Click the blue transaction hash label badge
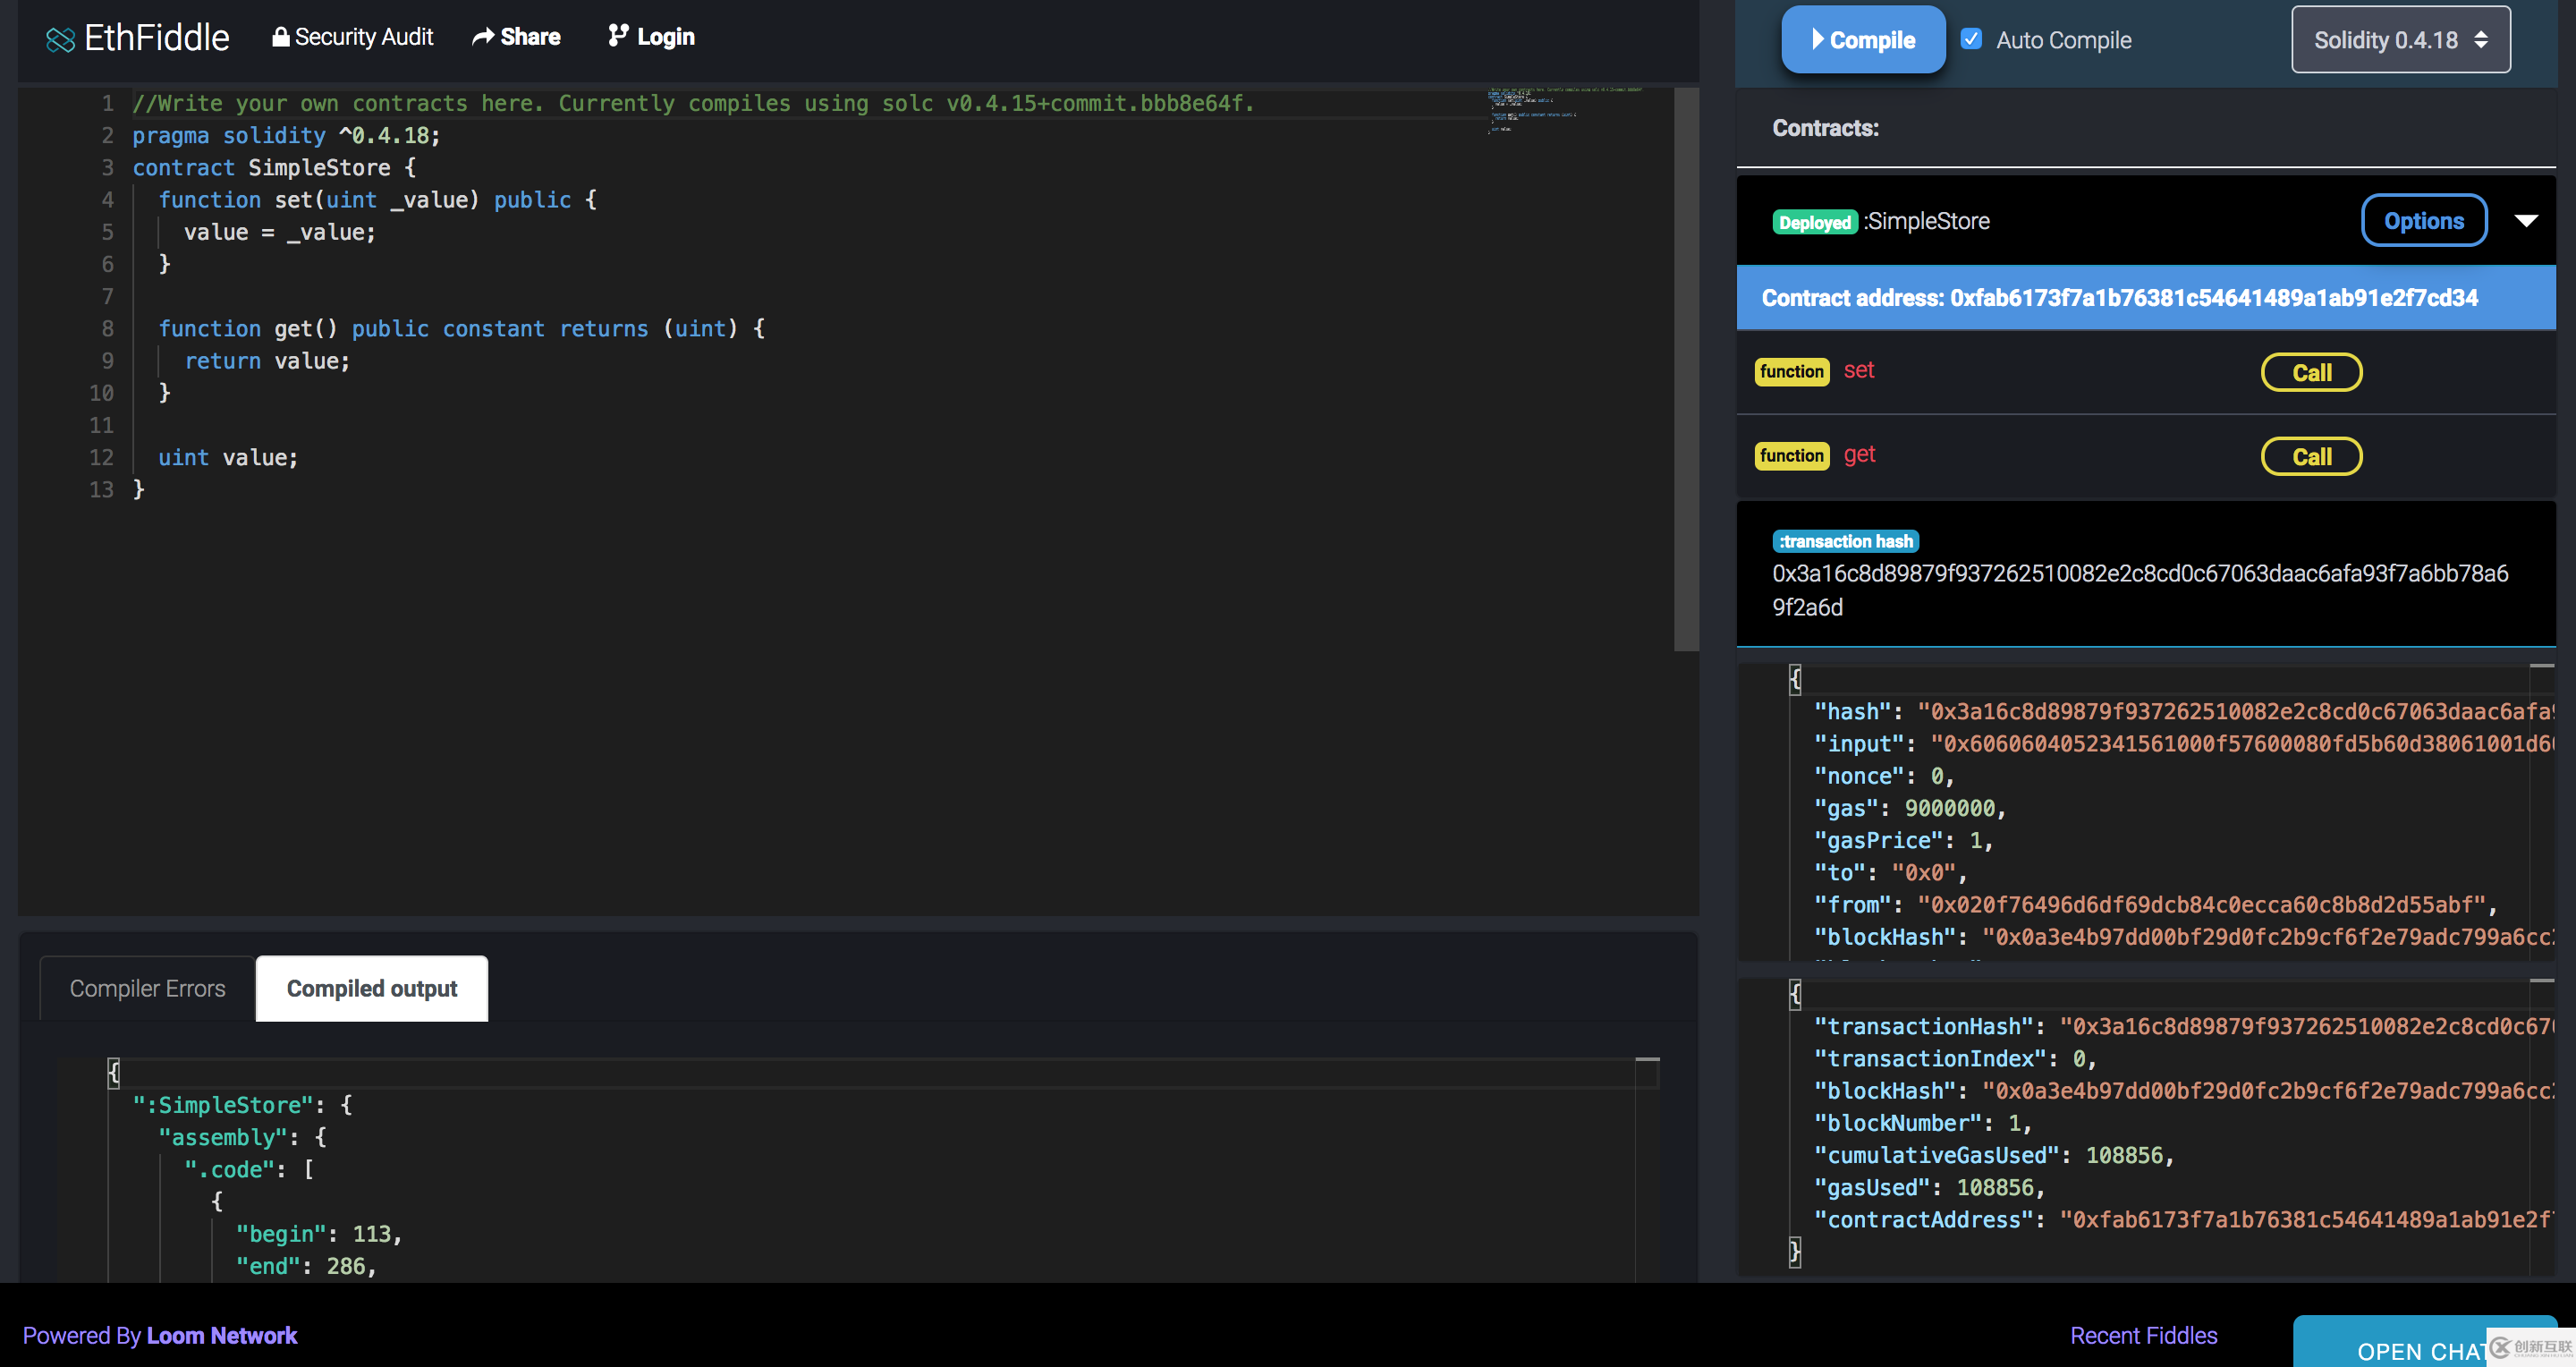2576x1367 pixels. click(x=1845, y=541)
